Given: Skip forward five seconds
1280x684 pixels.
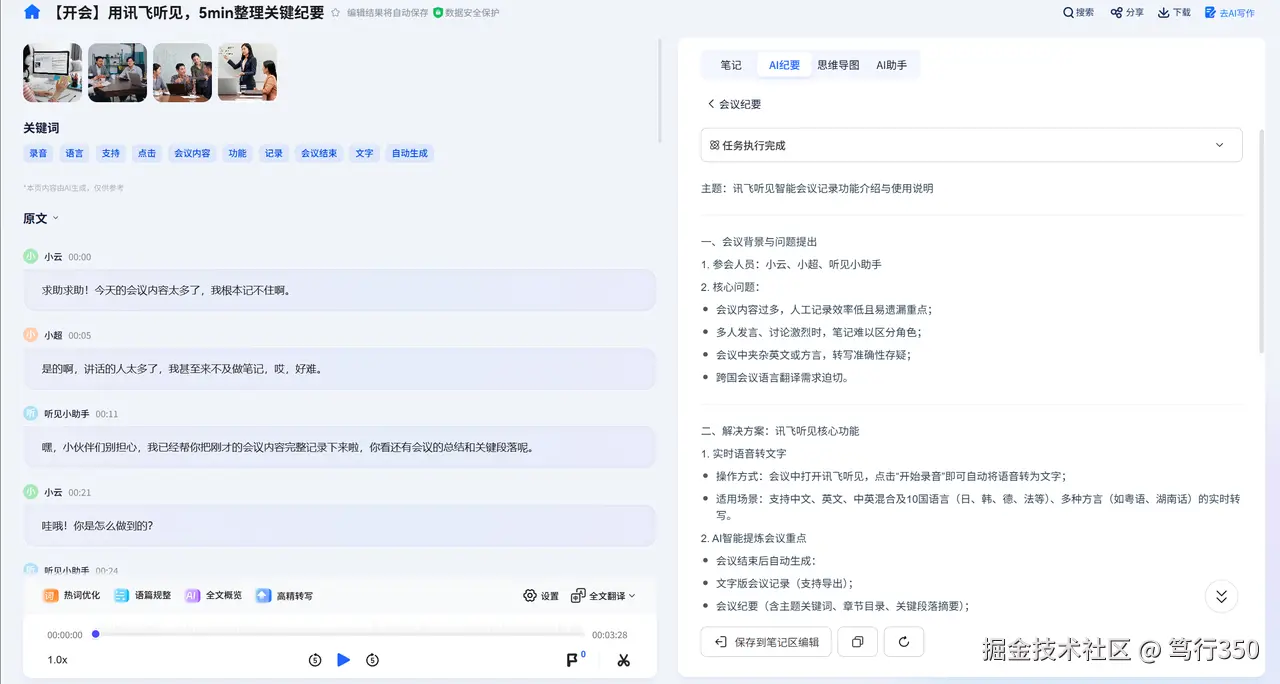Looking at the screenshot, I should (373, 660).
